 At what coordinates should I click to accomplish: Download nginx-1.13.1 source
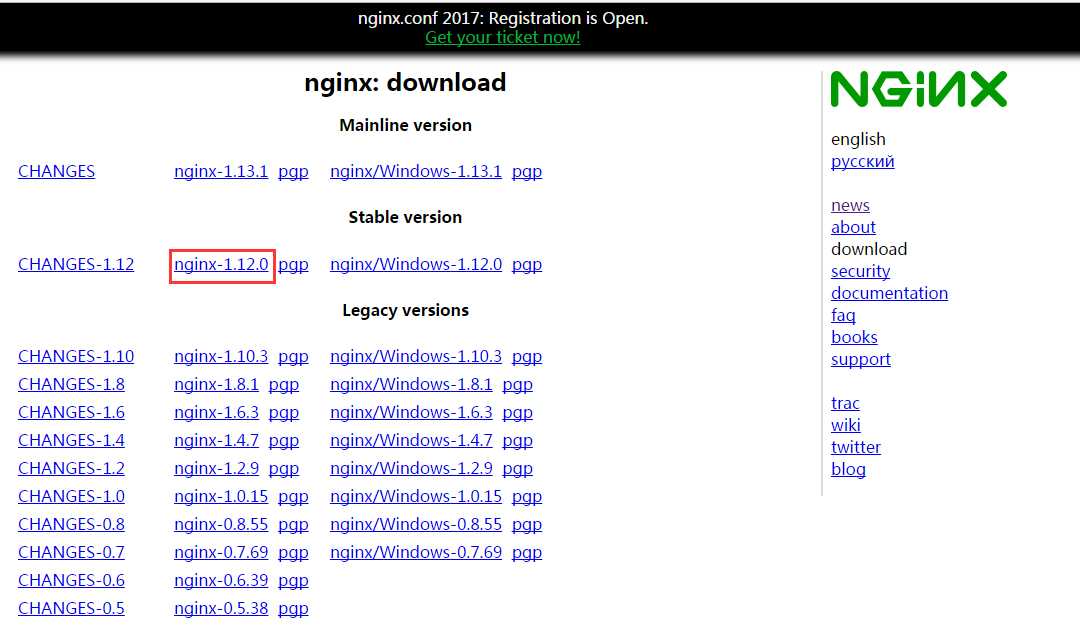point(221,171)
